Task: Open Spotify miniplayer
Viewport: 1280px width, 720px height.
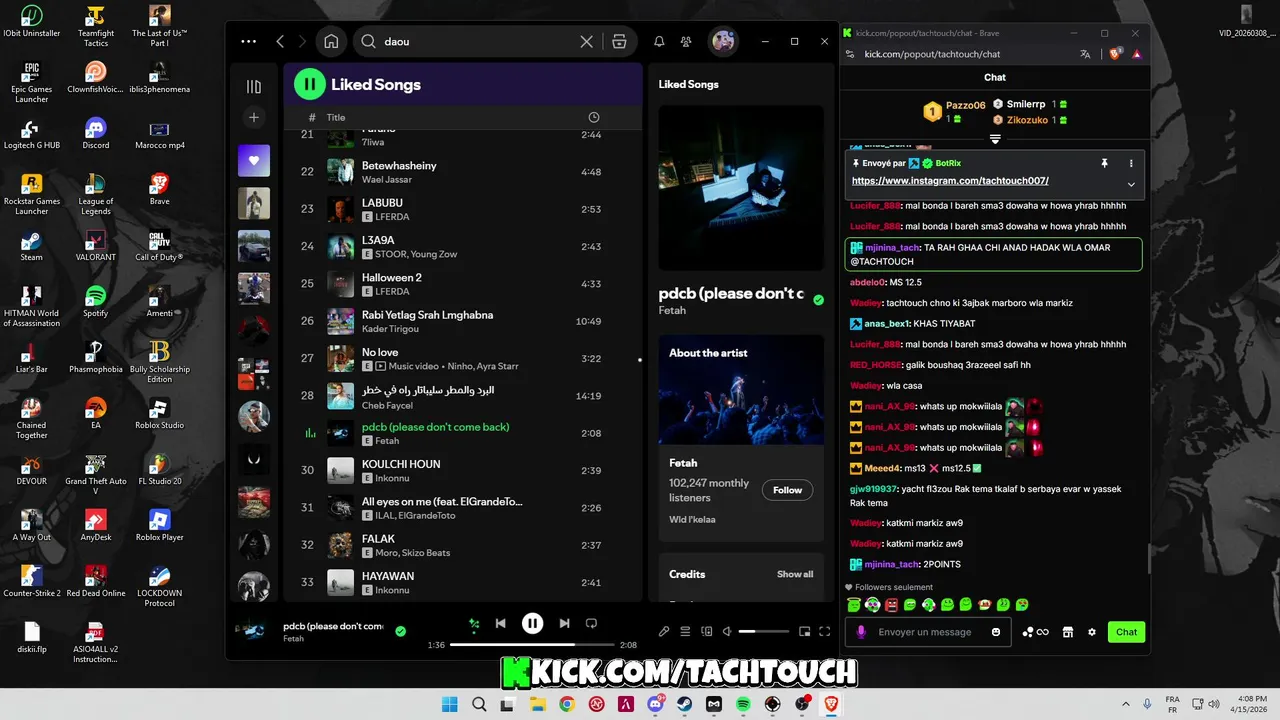Action: 804,631
